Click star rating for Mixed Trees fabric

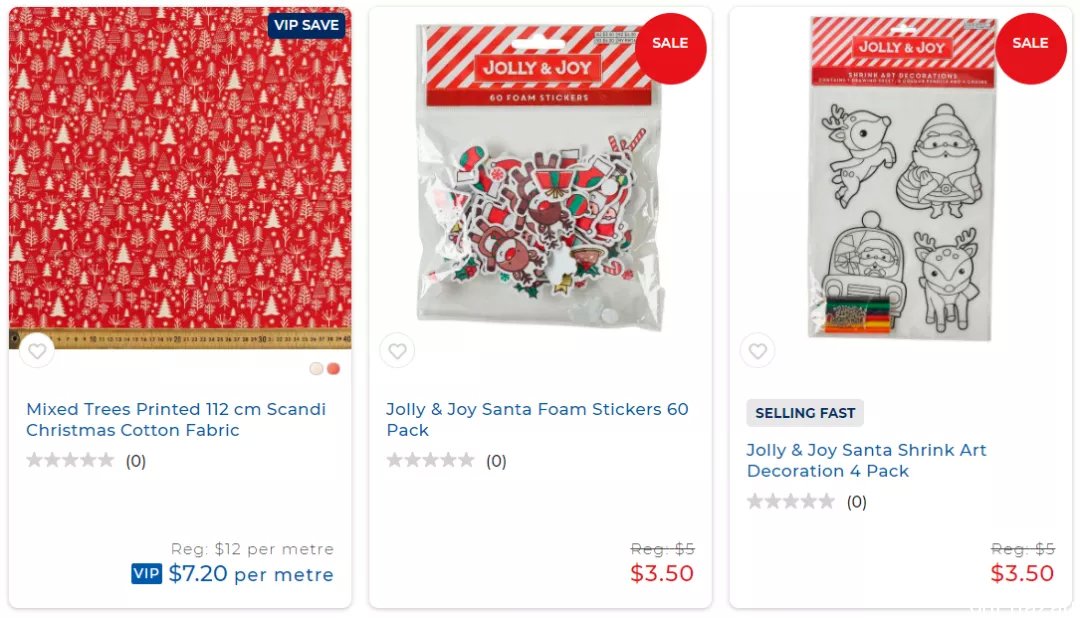click(70, 460)
